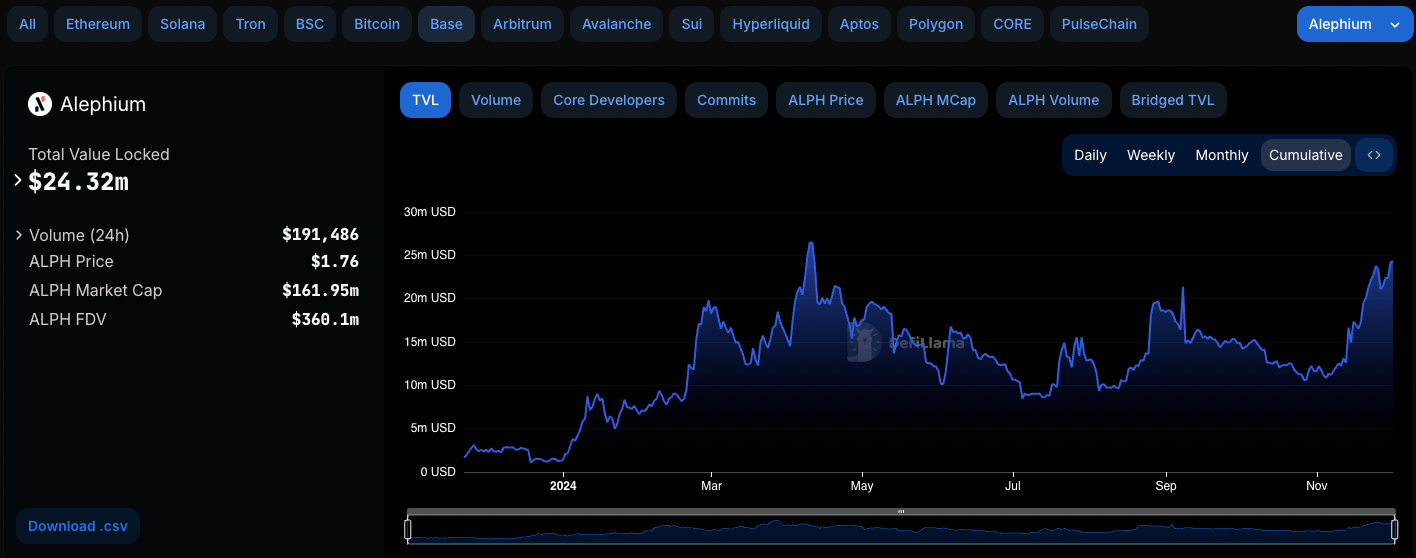1416x558 pixels.
Task: Toggle the ALPH Price chart metric
Action: [x=826, y=100]
